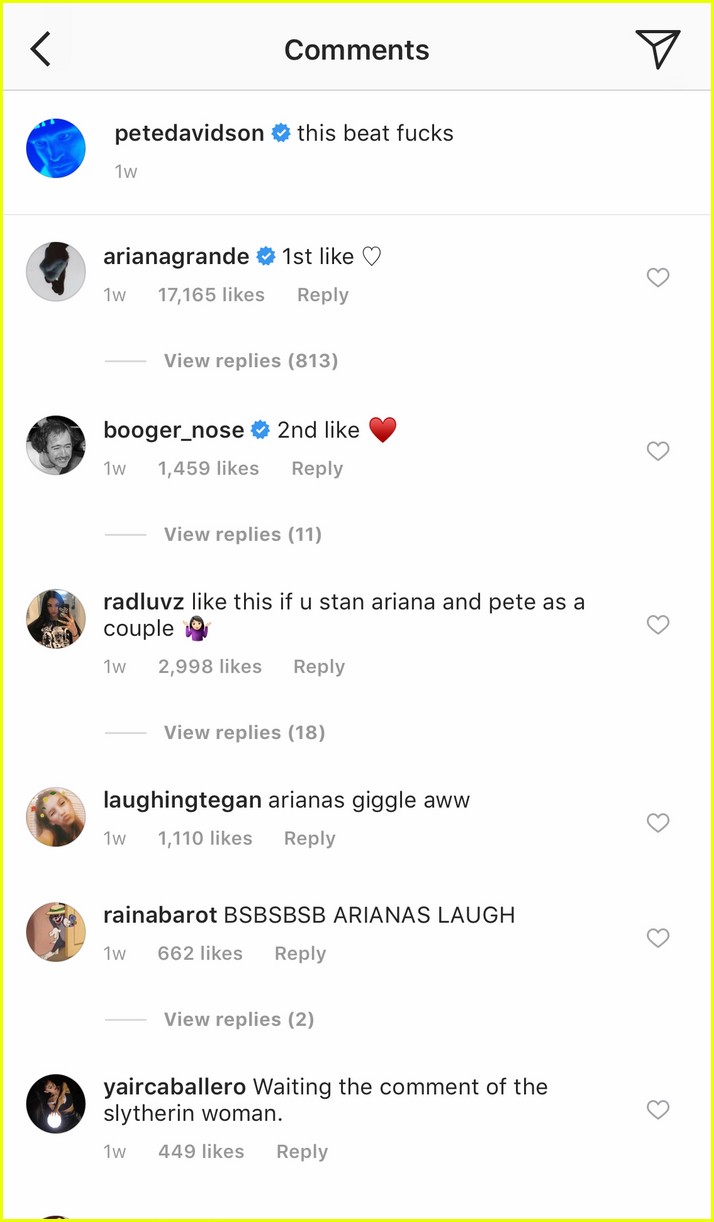Tap the back arrow icon

coord(41,49)
